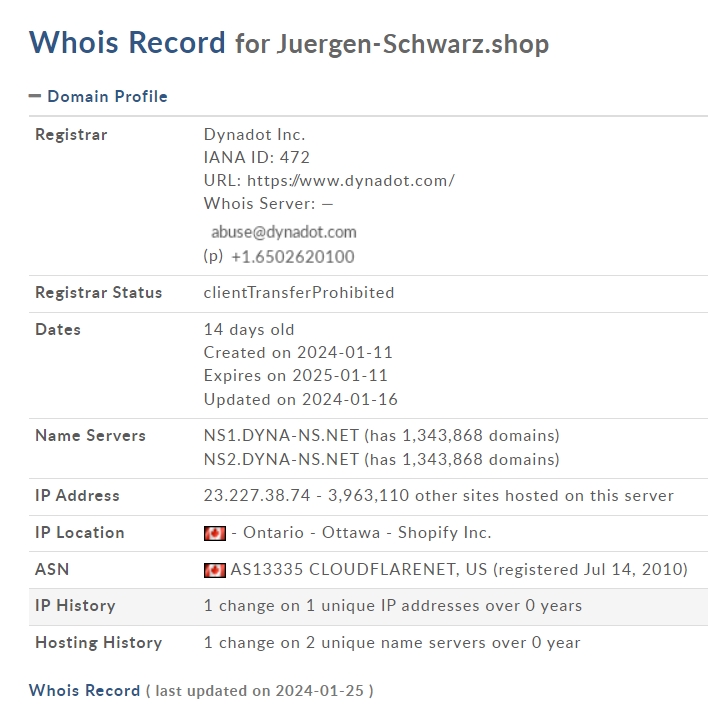Select Created on 2024-01-11 date
The height and width of the screenshot is (710, 708).
pyautogui.click(x=298, y=352)
